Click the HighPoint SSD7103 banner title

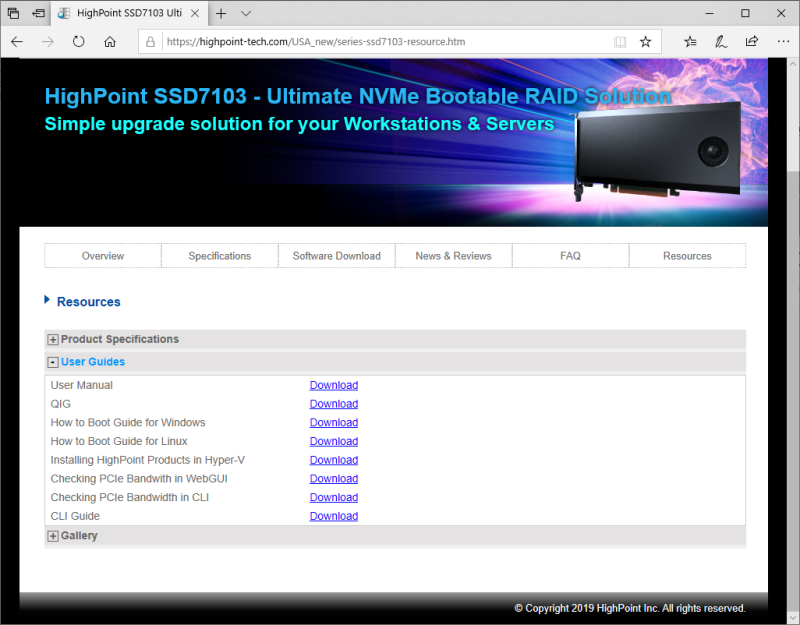point(358,96)
